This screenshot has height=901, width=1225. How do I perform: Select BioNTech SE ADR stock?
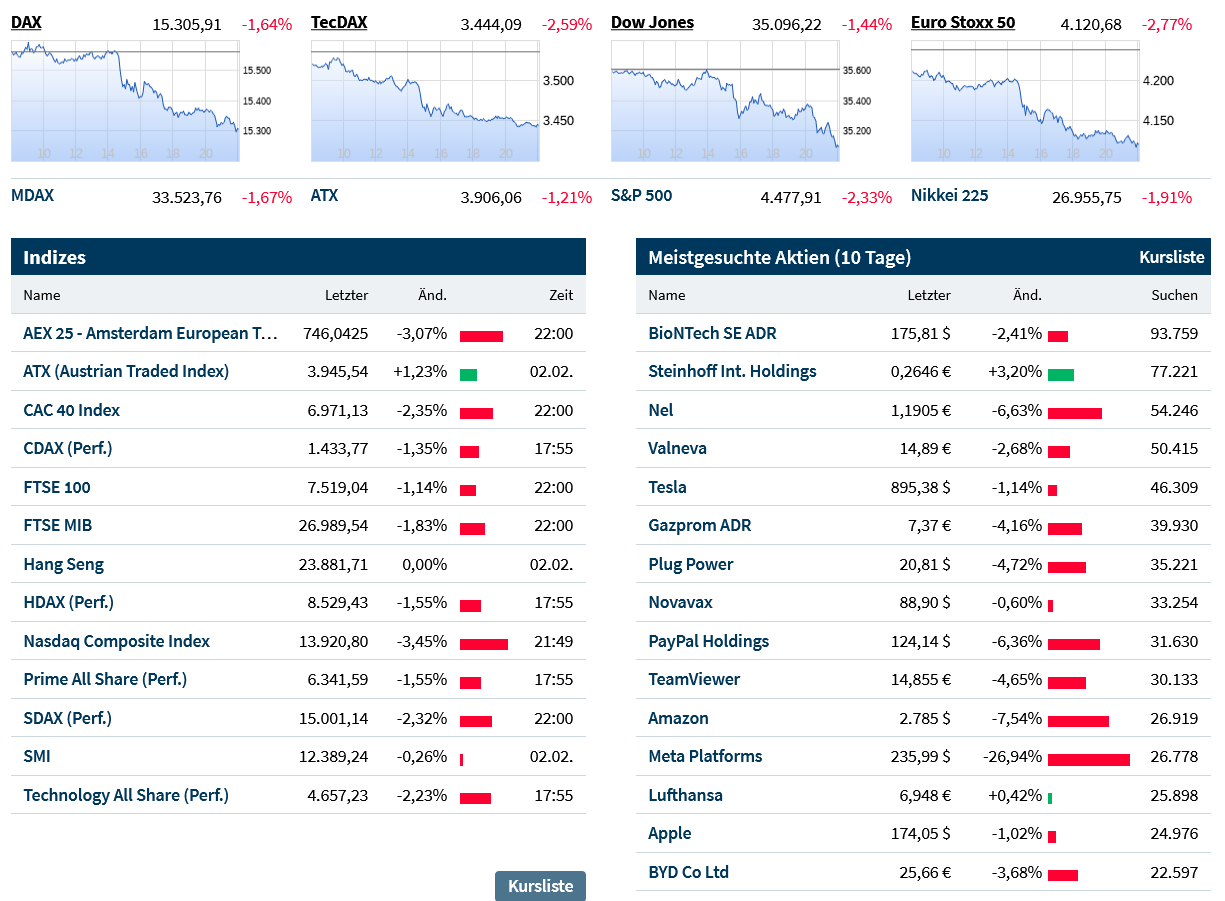coord(712,333)
